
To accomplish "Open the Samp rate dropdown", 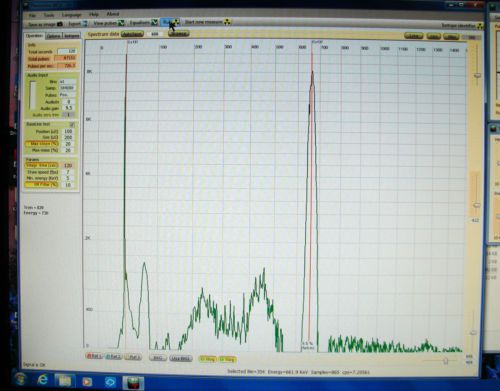I will (x=67, y=88).
